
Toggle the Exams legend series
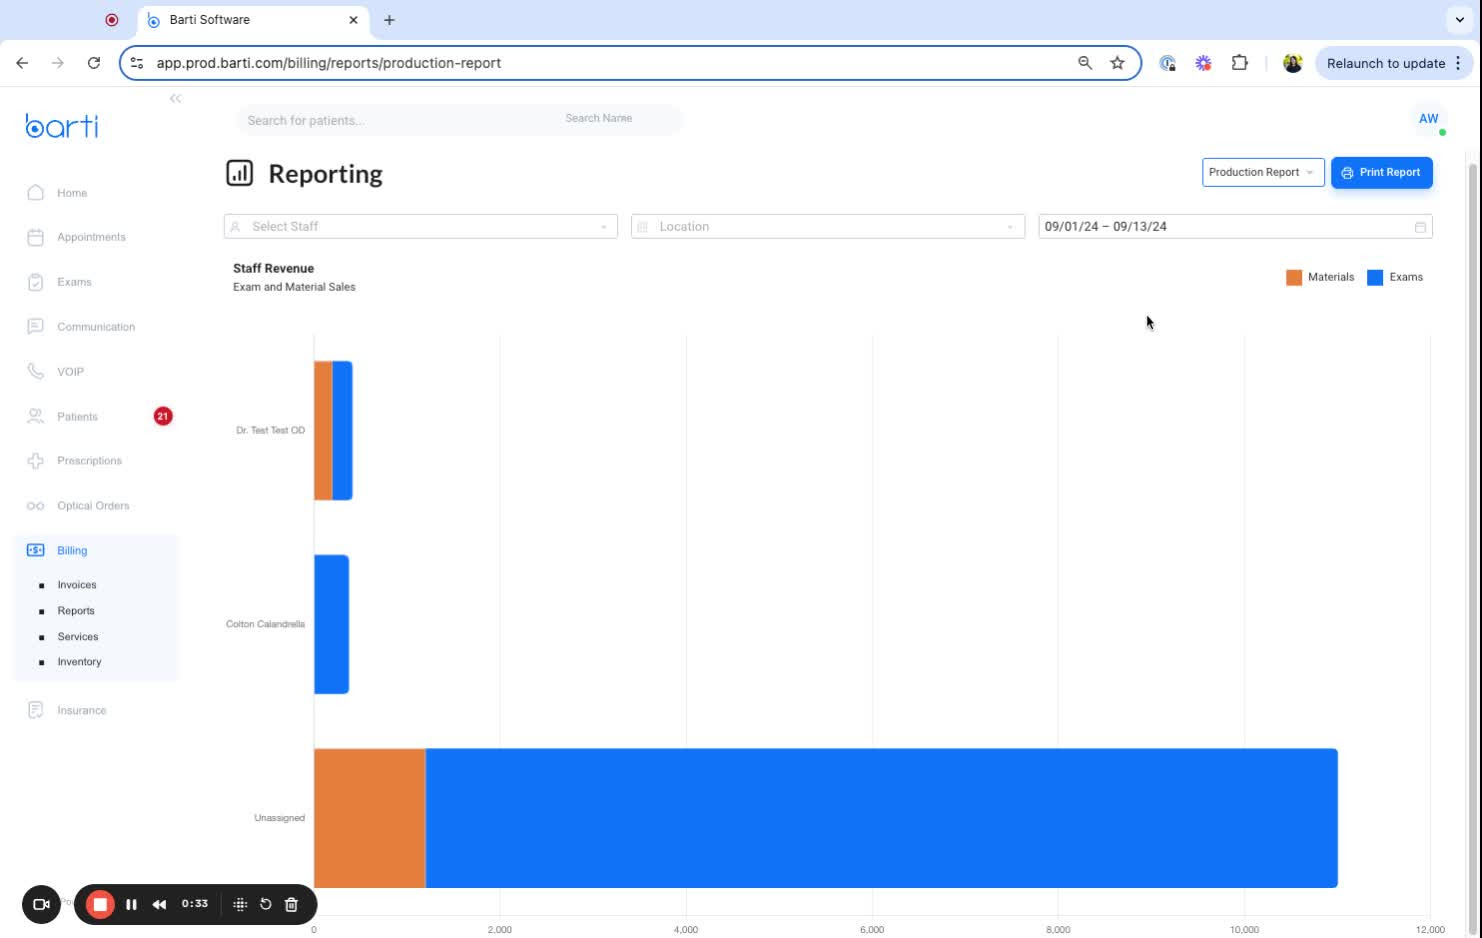1395,277
